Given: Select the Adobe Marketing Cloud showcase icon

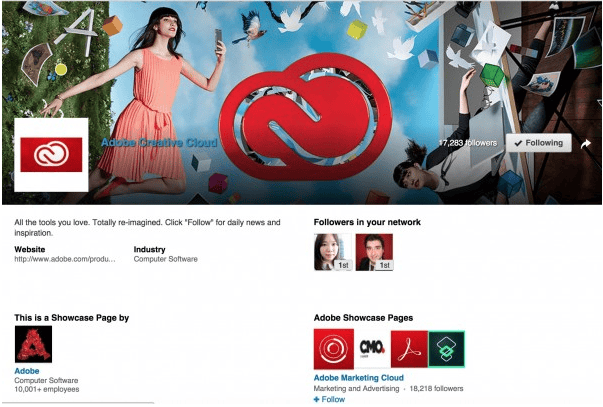Looking at the screenshot, I should 334,349.
